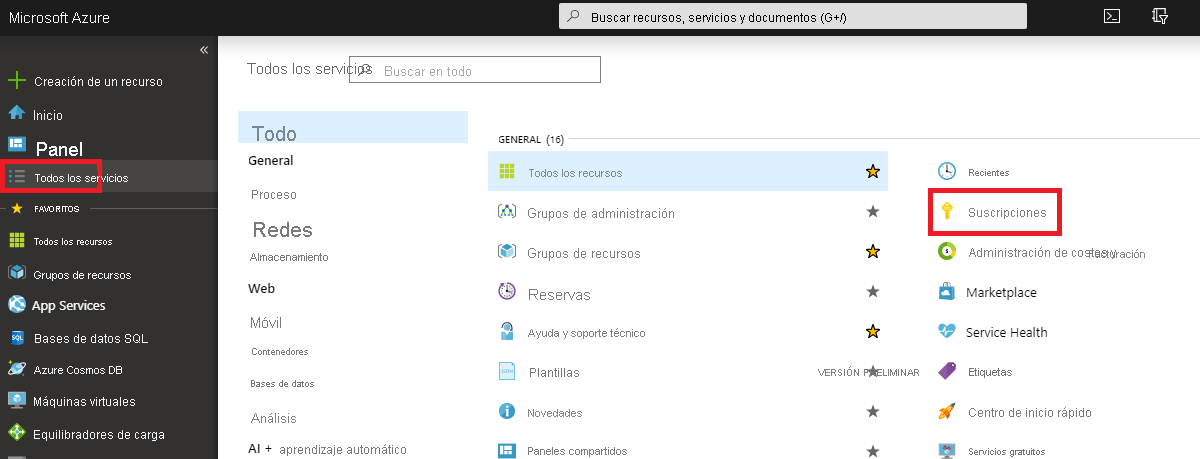Open the Etiquetas link
1200x459 pixels.
coord(990,372)
